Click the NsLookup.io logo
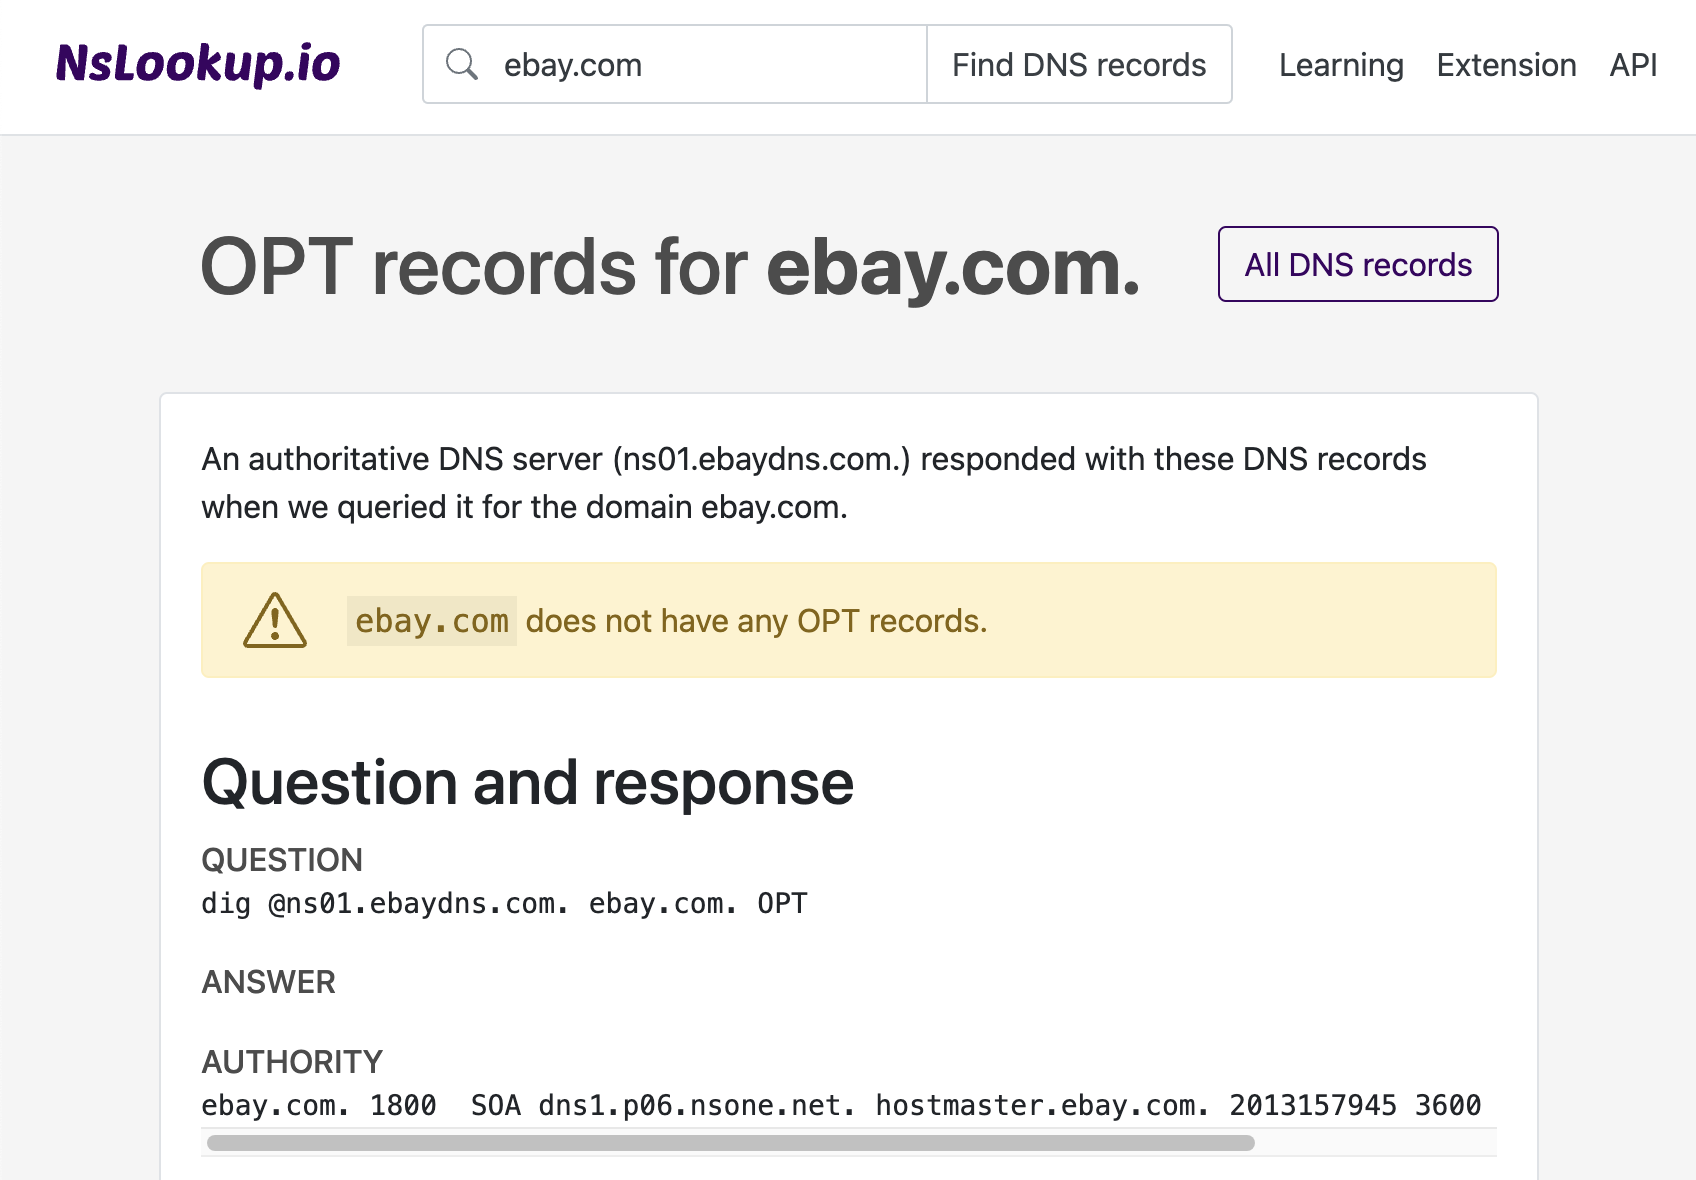This screenshot has height=1180, width=1696. pyautogui.click(x=197, y=63)
